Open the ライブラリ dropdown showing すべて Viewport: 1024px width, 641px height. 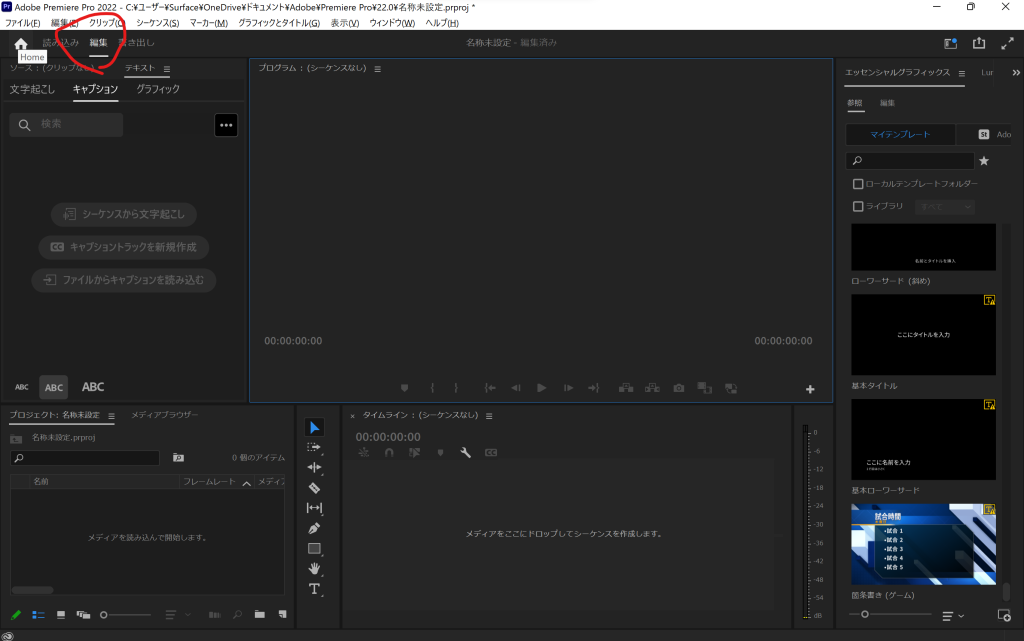tap(944, 206)
